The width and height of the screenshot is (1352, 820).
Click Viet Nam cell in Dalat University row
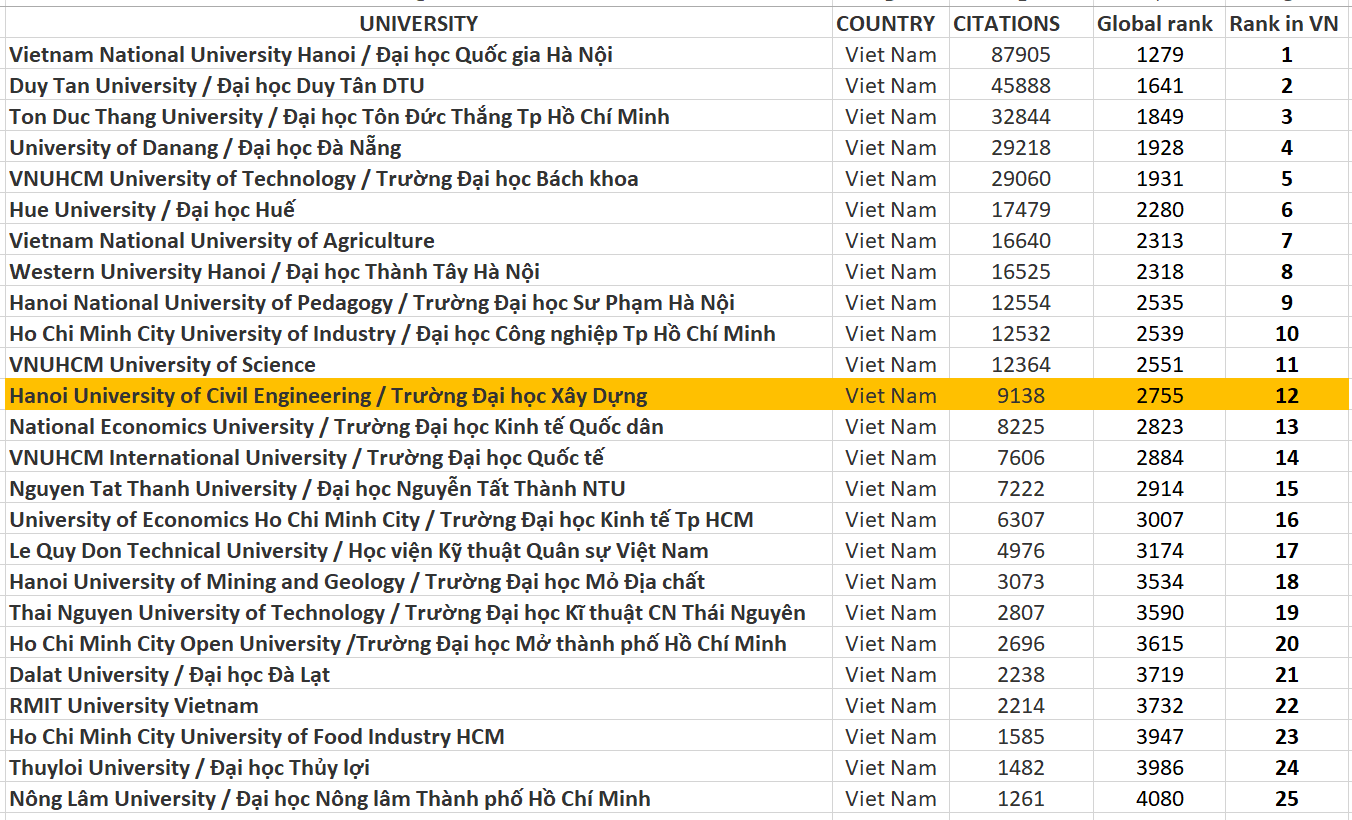point(890,674)
